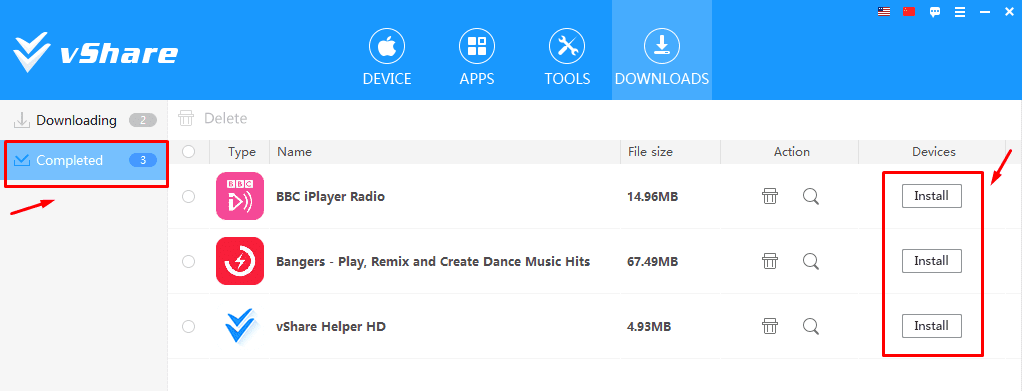The image size is (1022, 391).
Task: Click the Completed count badge 3
Action: click(143, 160)
